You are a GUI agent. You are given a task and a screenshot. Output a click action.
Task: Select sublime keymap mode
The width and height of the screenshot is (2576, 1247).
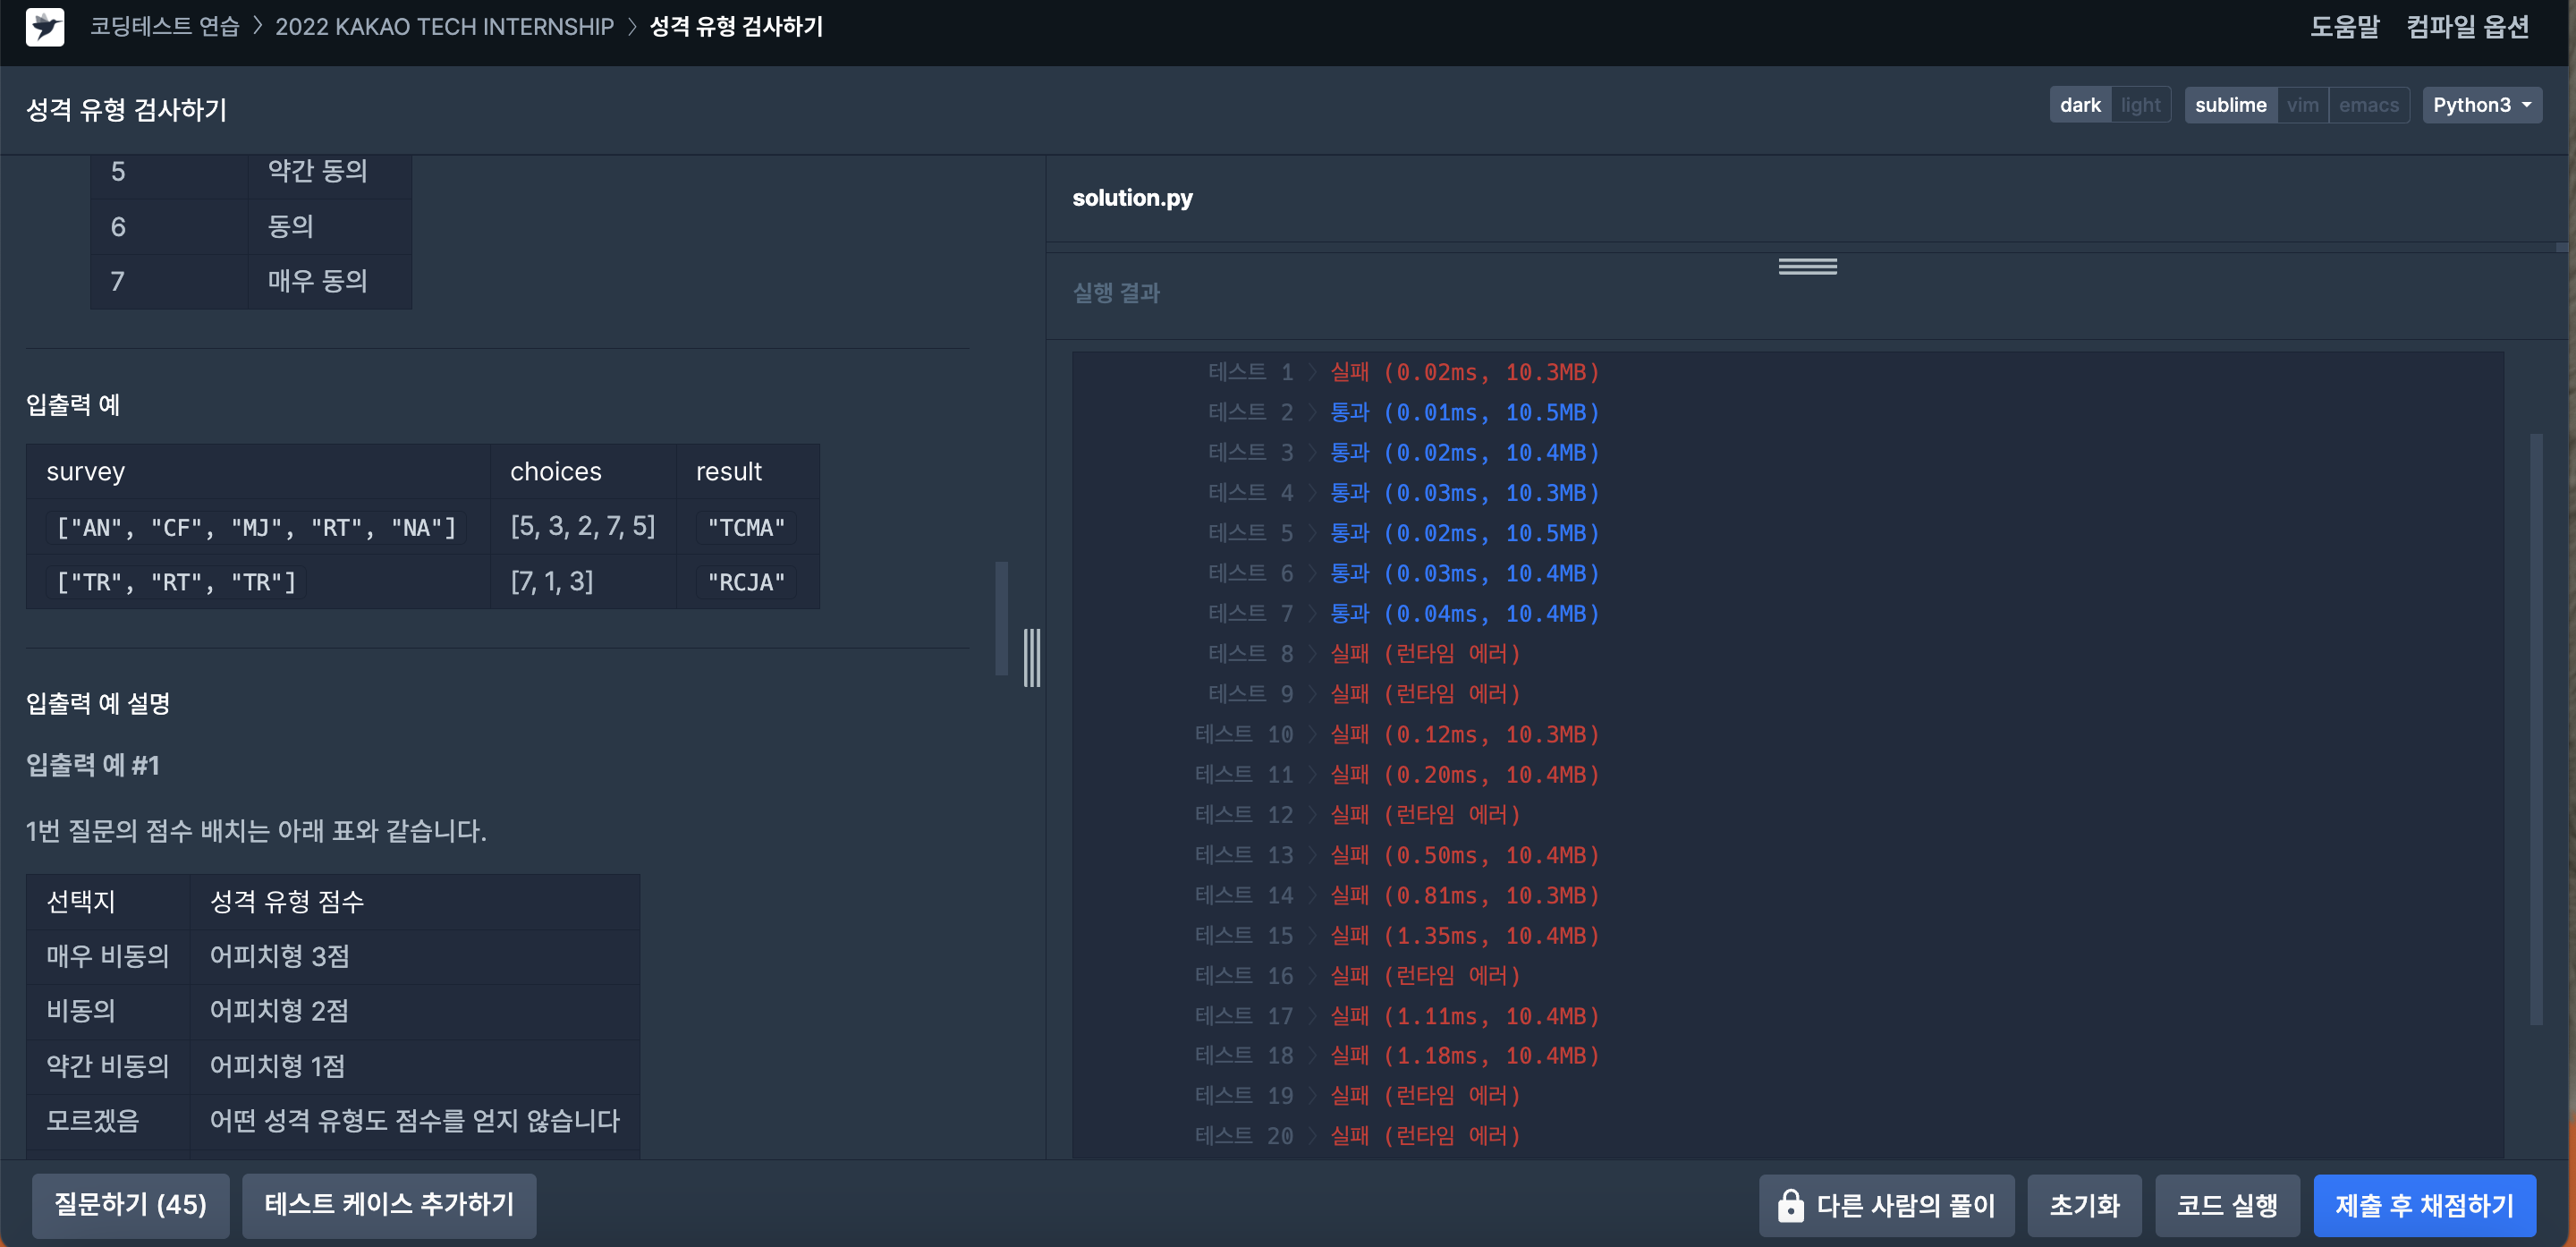[2230, 105]
